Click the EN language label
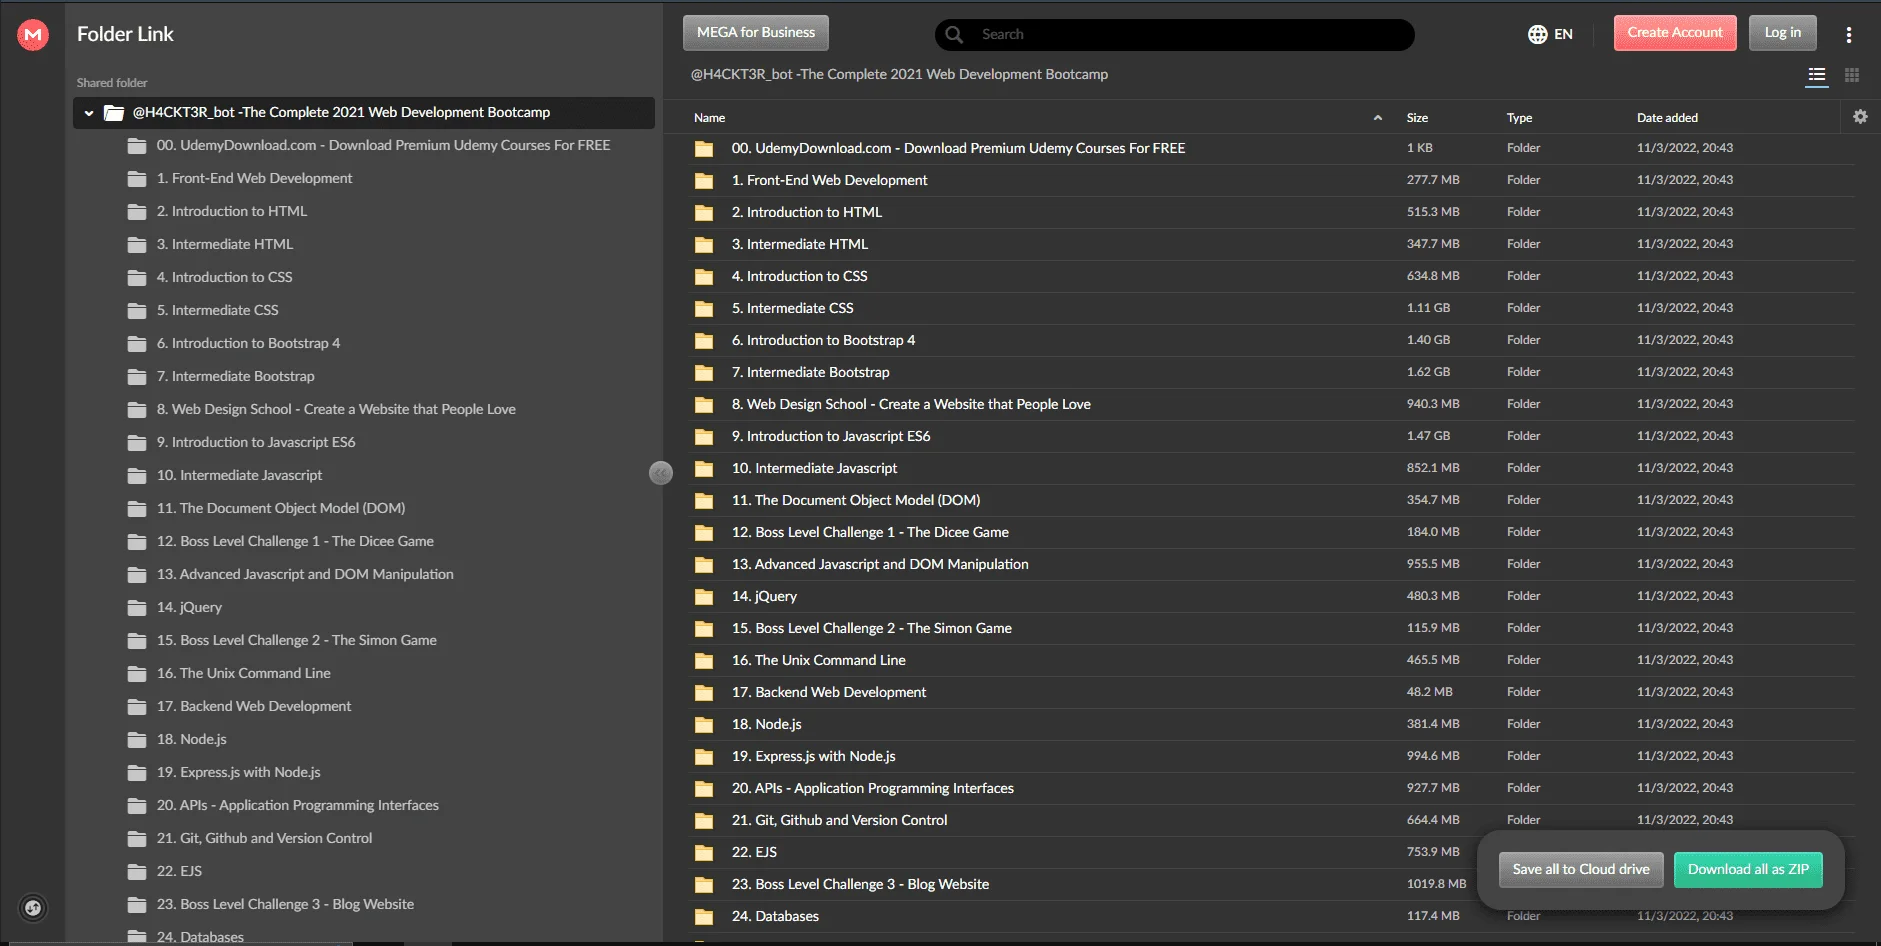The image size is (1881, 946). (x=1563, y=34)
